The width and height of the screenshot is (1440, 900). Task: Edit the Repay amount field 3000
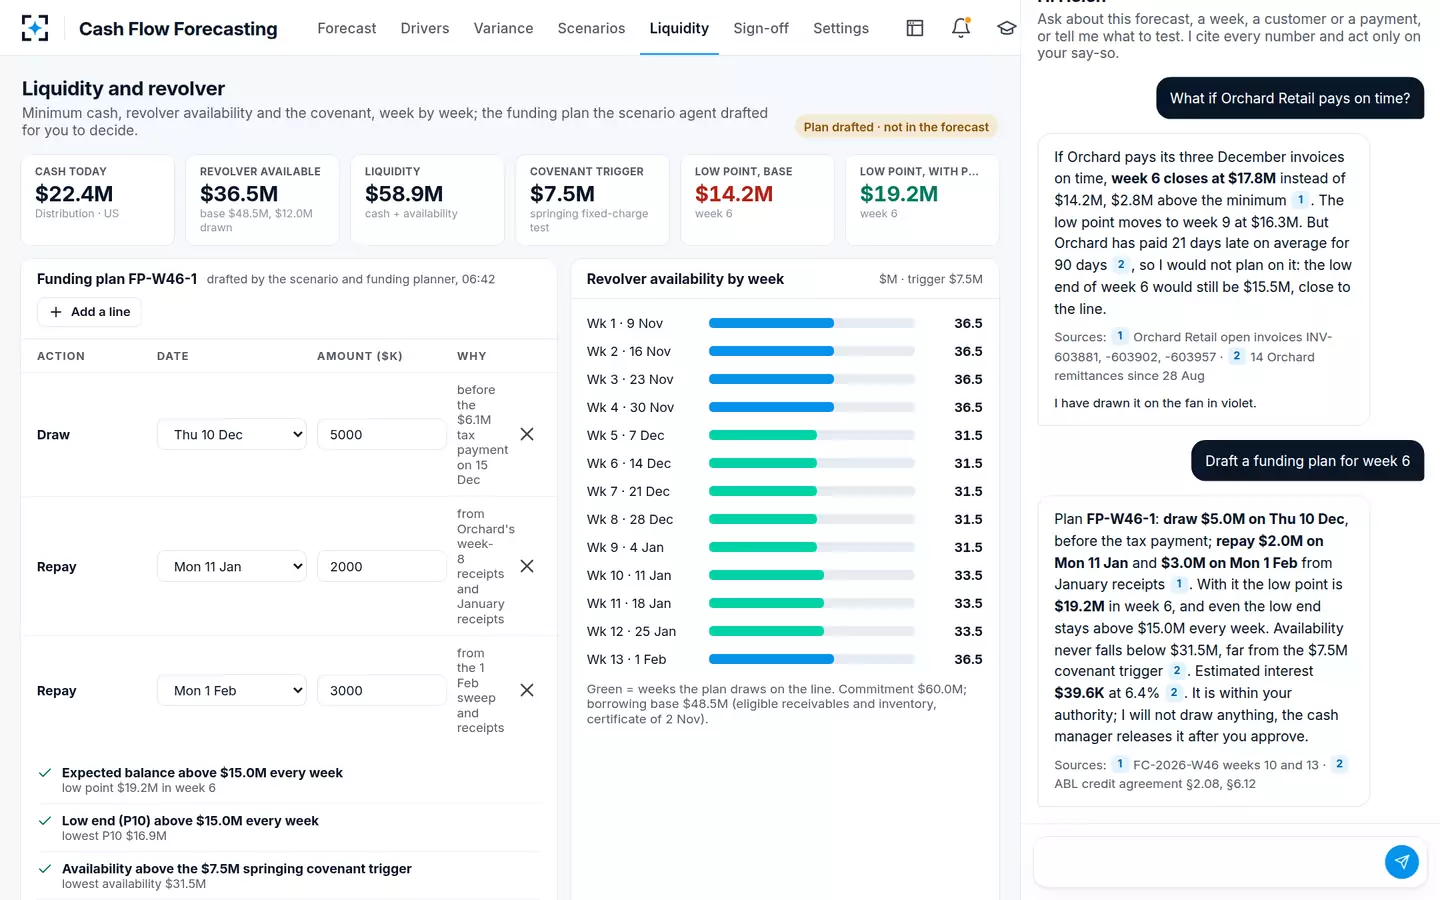[x=382, y=690]
